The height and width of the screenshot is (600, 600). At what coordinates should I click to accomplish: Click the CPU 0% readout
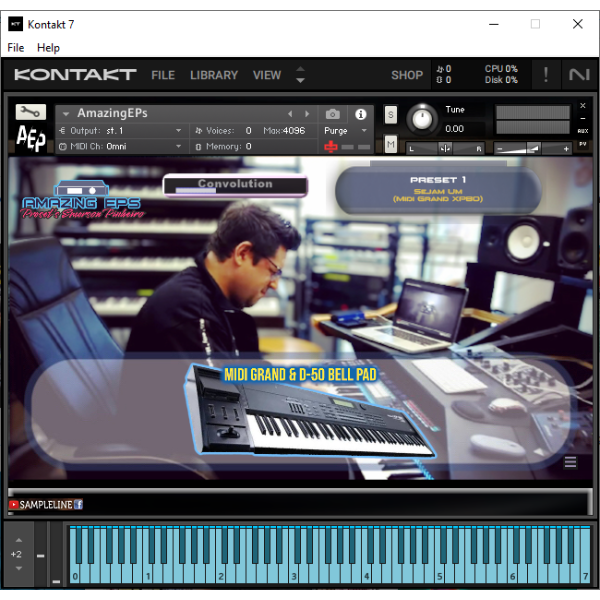click(x=501, y=68)
